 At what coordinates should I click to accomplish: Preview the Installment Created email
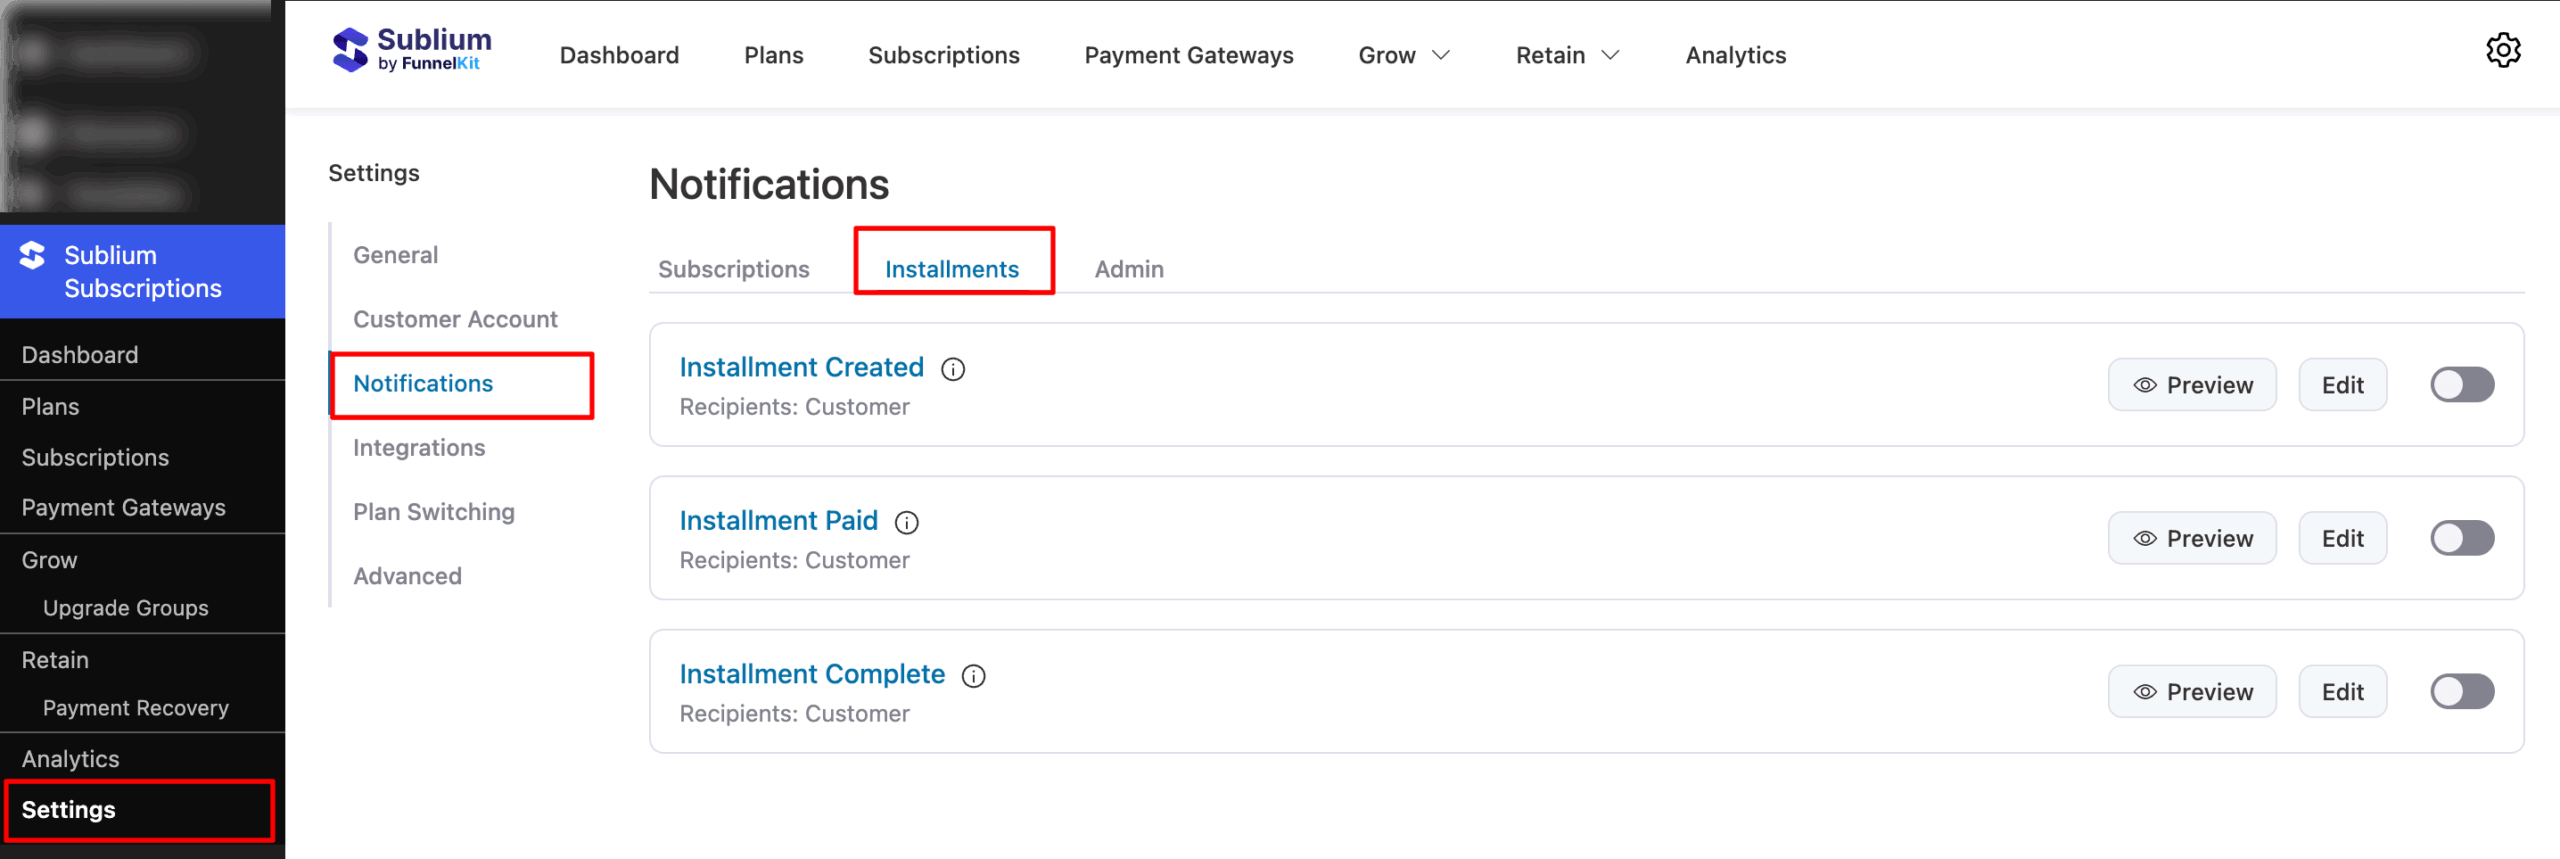point(2192,385)
